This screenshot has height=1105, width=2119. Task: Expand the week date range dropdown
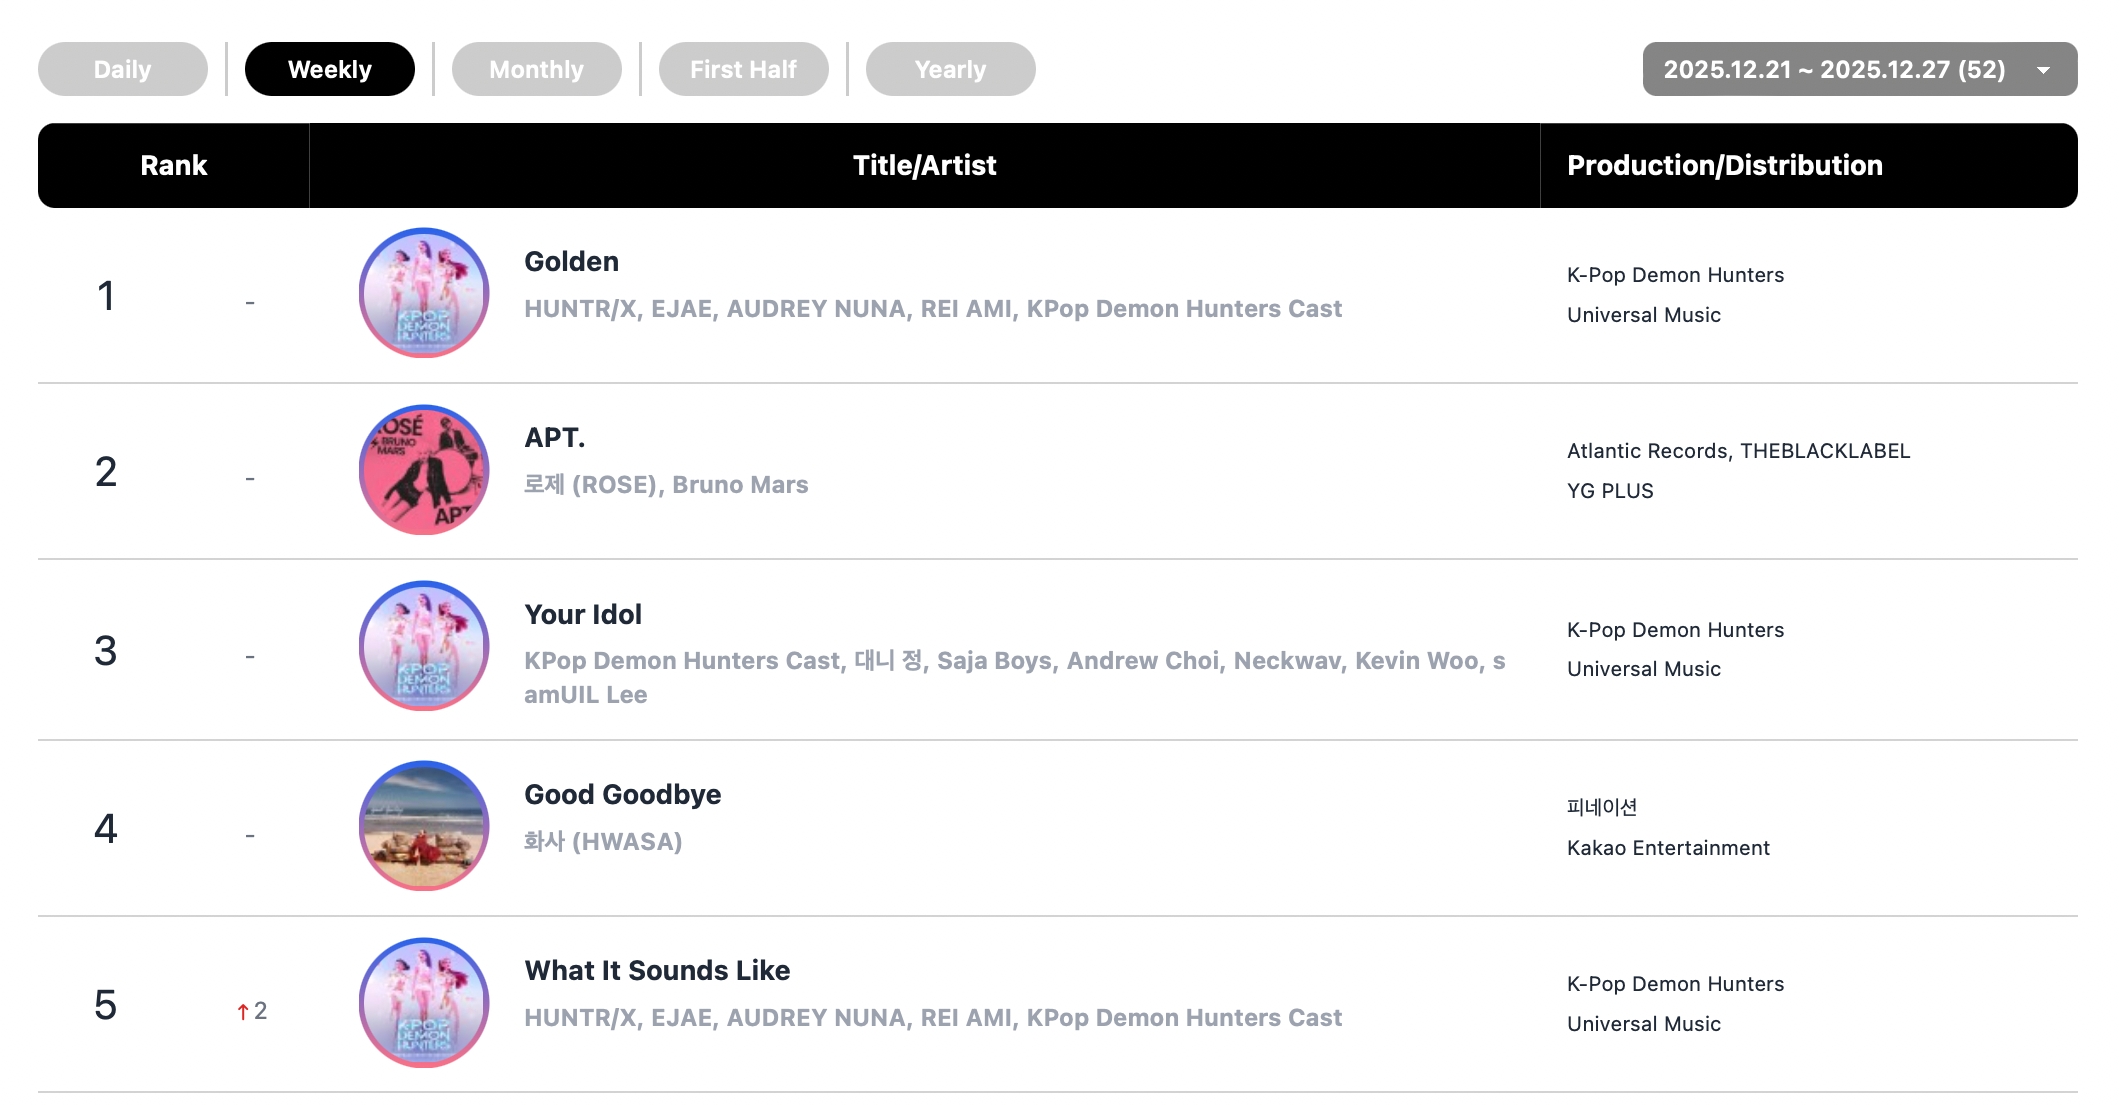pos(1834,69)
